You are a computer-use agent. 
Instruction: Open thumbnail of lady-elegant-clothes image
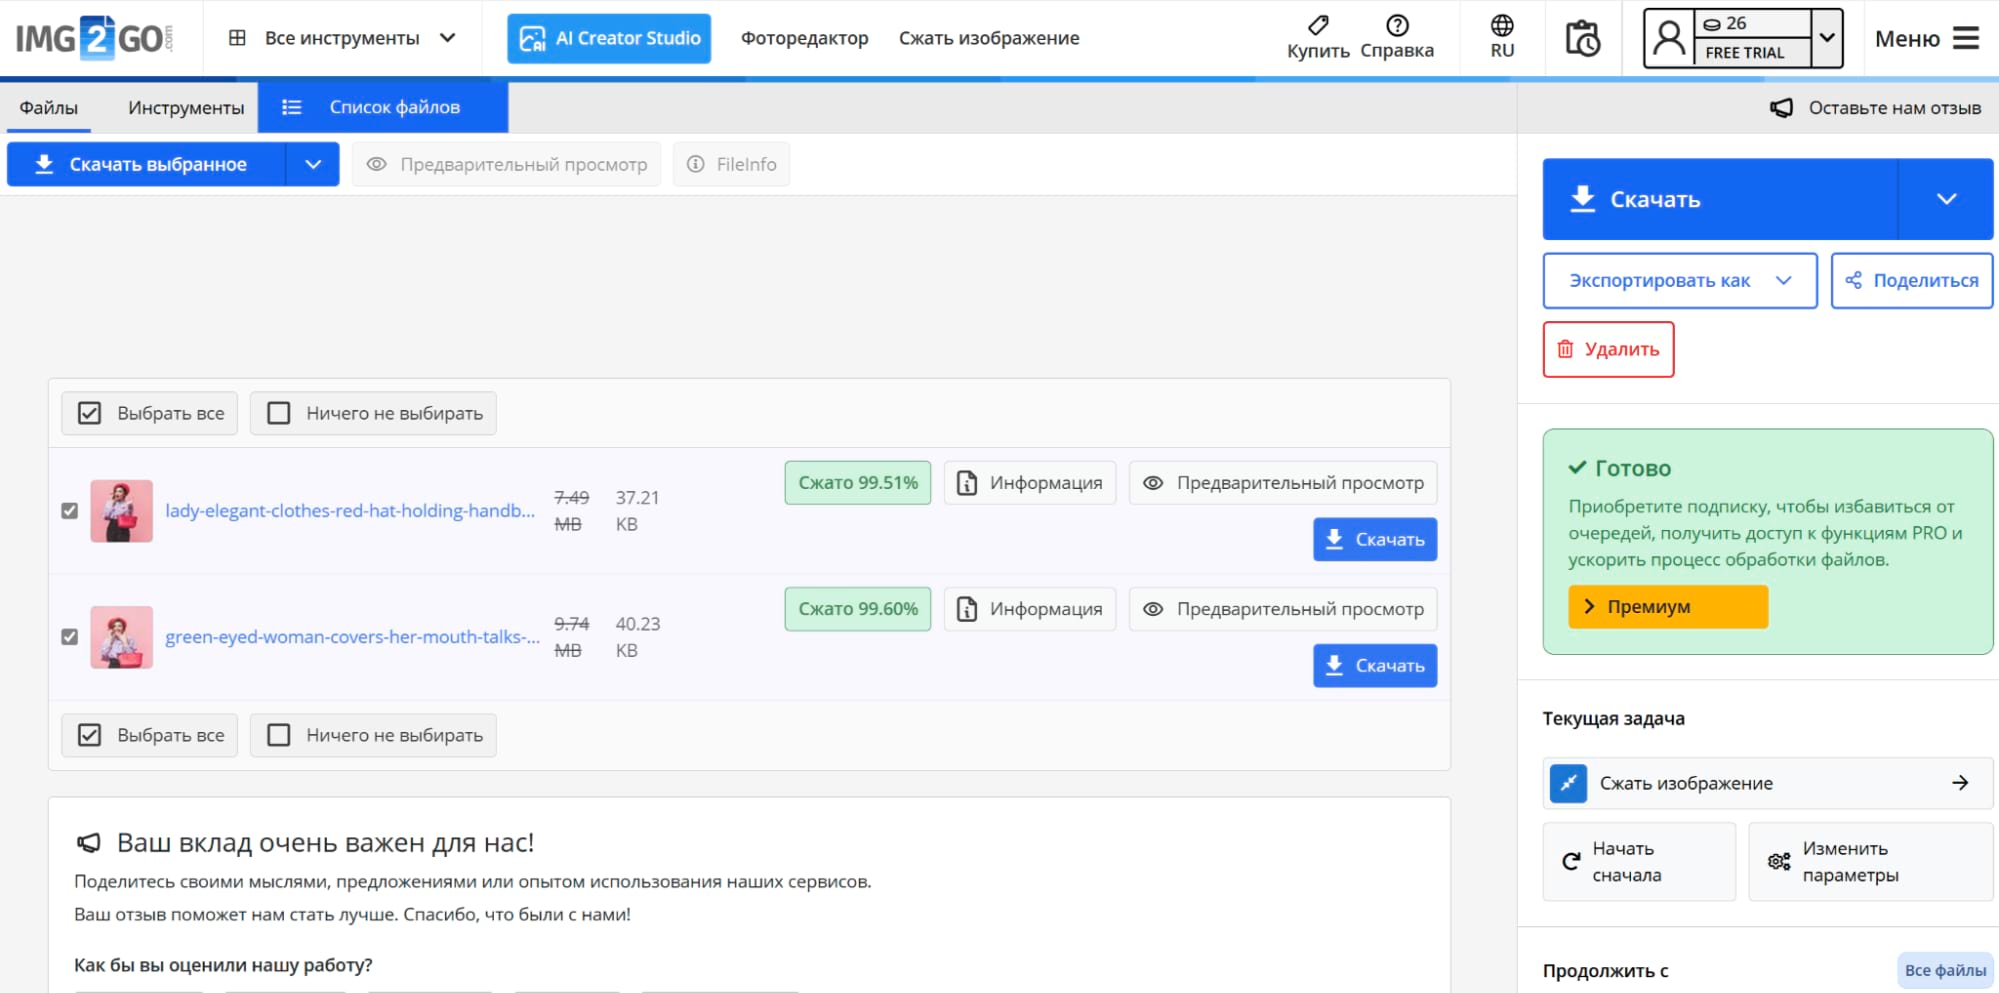coord(122,511)
